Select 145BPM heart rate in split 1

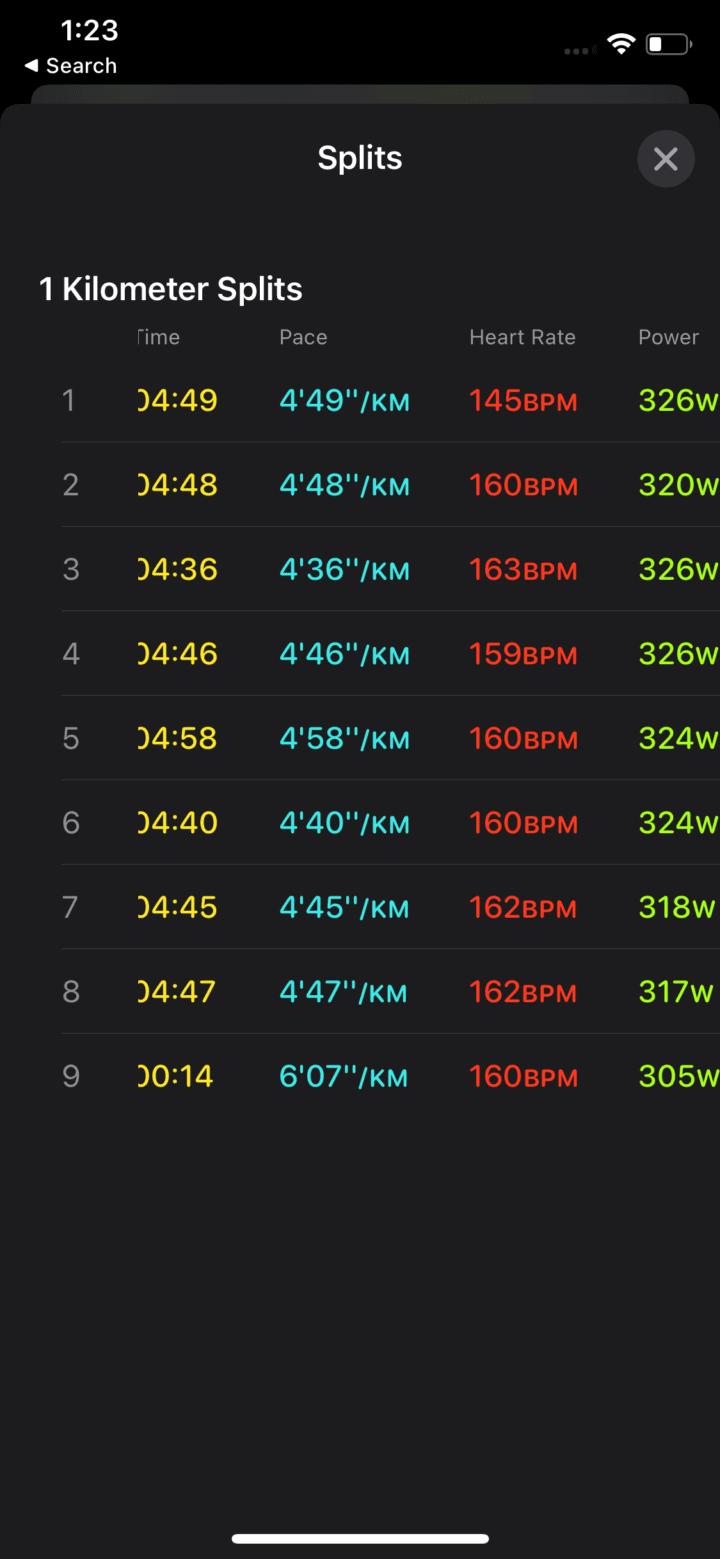point(523,401)
